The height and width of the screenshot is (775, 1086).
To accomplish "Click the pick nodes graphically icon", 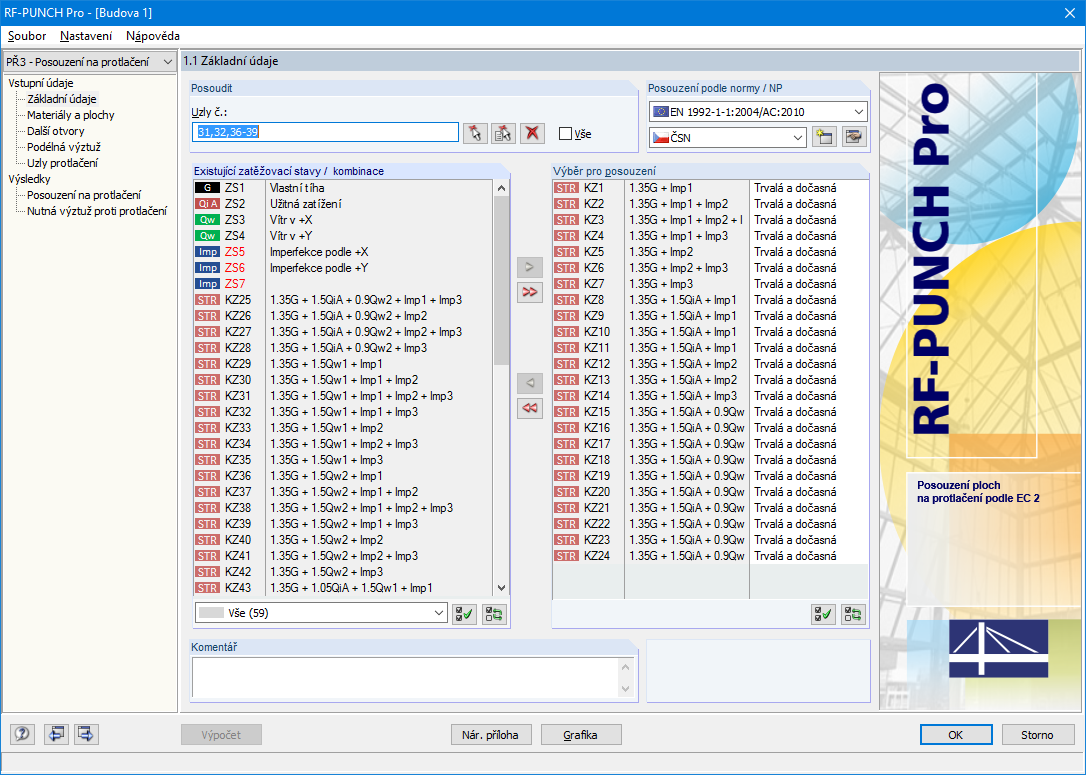I will tap(475, 133).
